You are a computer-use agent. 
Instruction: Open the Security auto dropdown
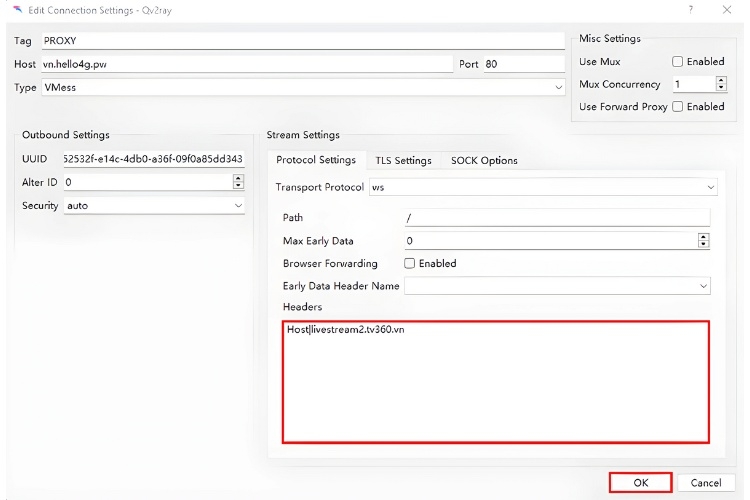(x=154, y=206)
